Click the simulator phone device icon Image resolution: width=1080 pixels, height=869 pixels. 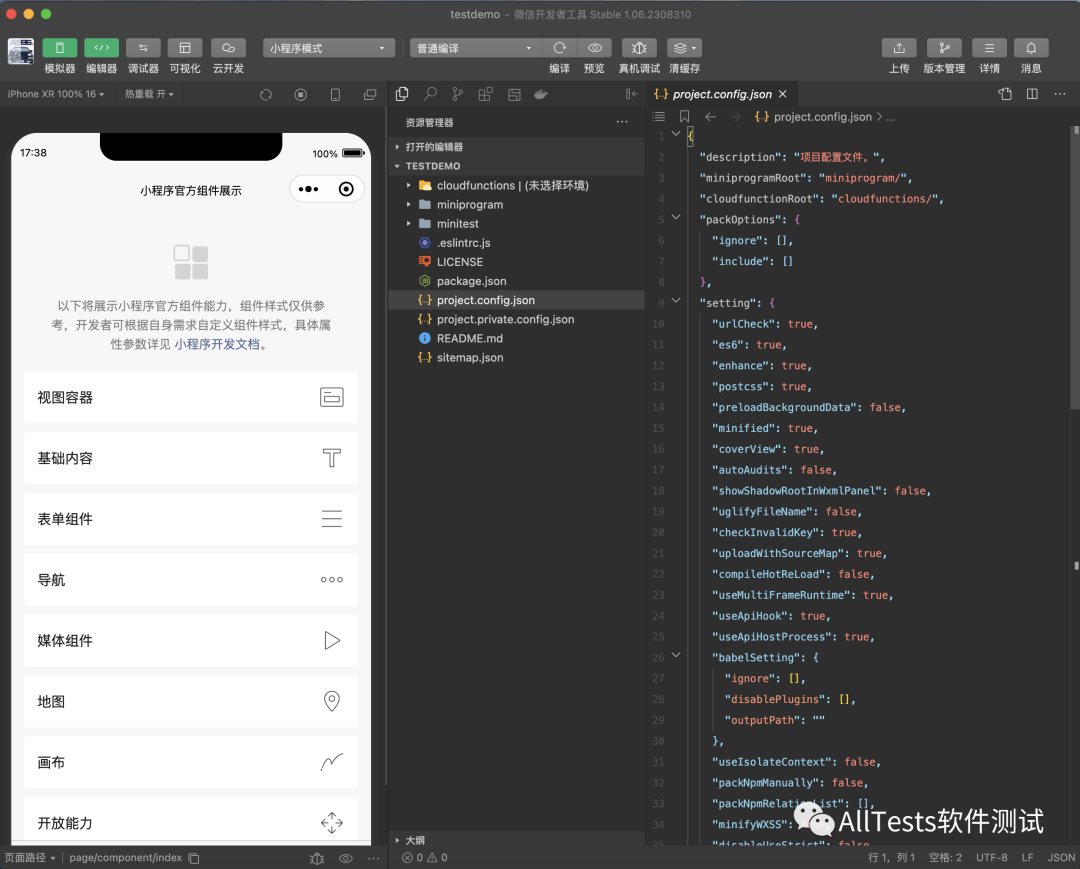pos(335,94)
